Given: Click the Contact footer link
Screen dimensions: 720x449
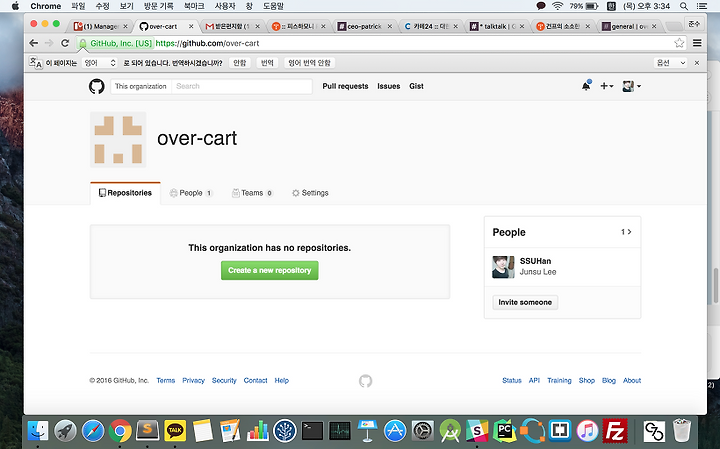Looking at the screenshot, I should [255, 381].
